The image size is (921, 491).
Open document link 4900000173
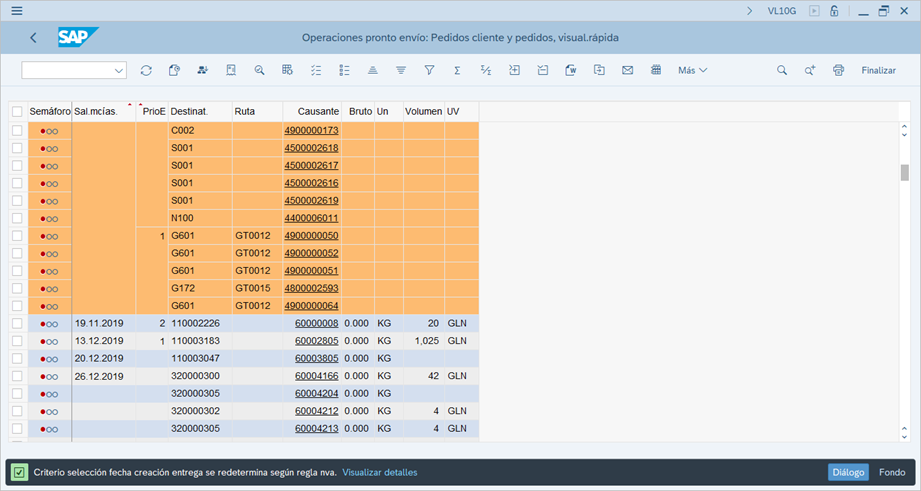pyautogui.click(x=311, y=131)
